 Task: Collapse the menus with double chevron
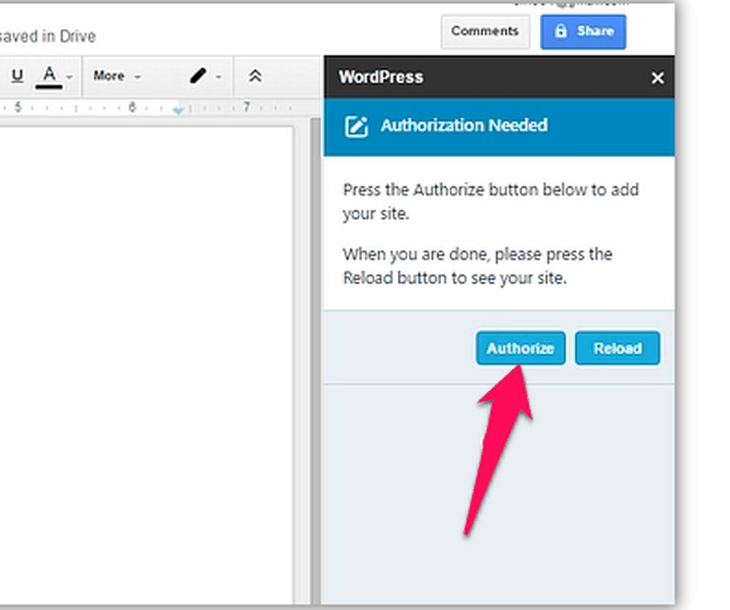click(x=255, y=76)
